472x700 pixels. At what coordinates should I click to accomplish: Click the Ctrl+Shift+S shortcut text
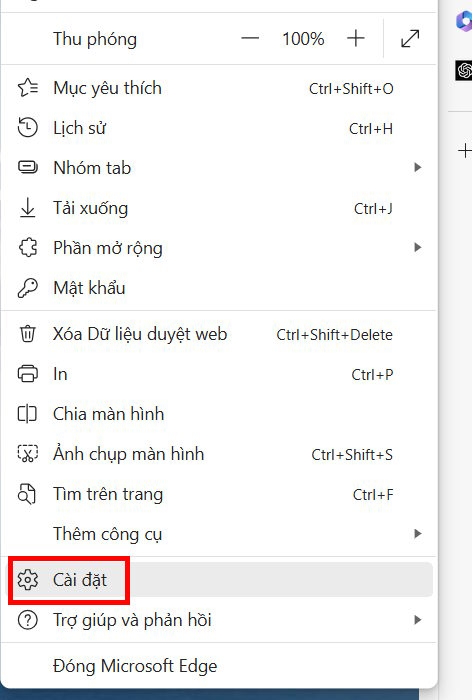click(x=352, y=455)
